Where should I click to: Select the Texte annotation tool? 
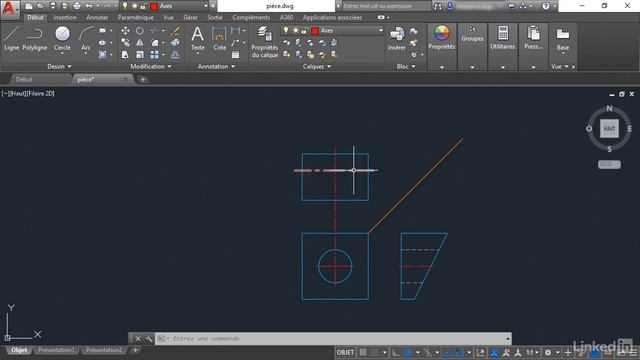(198, 38)
